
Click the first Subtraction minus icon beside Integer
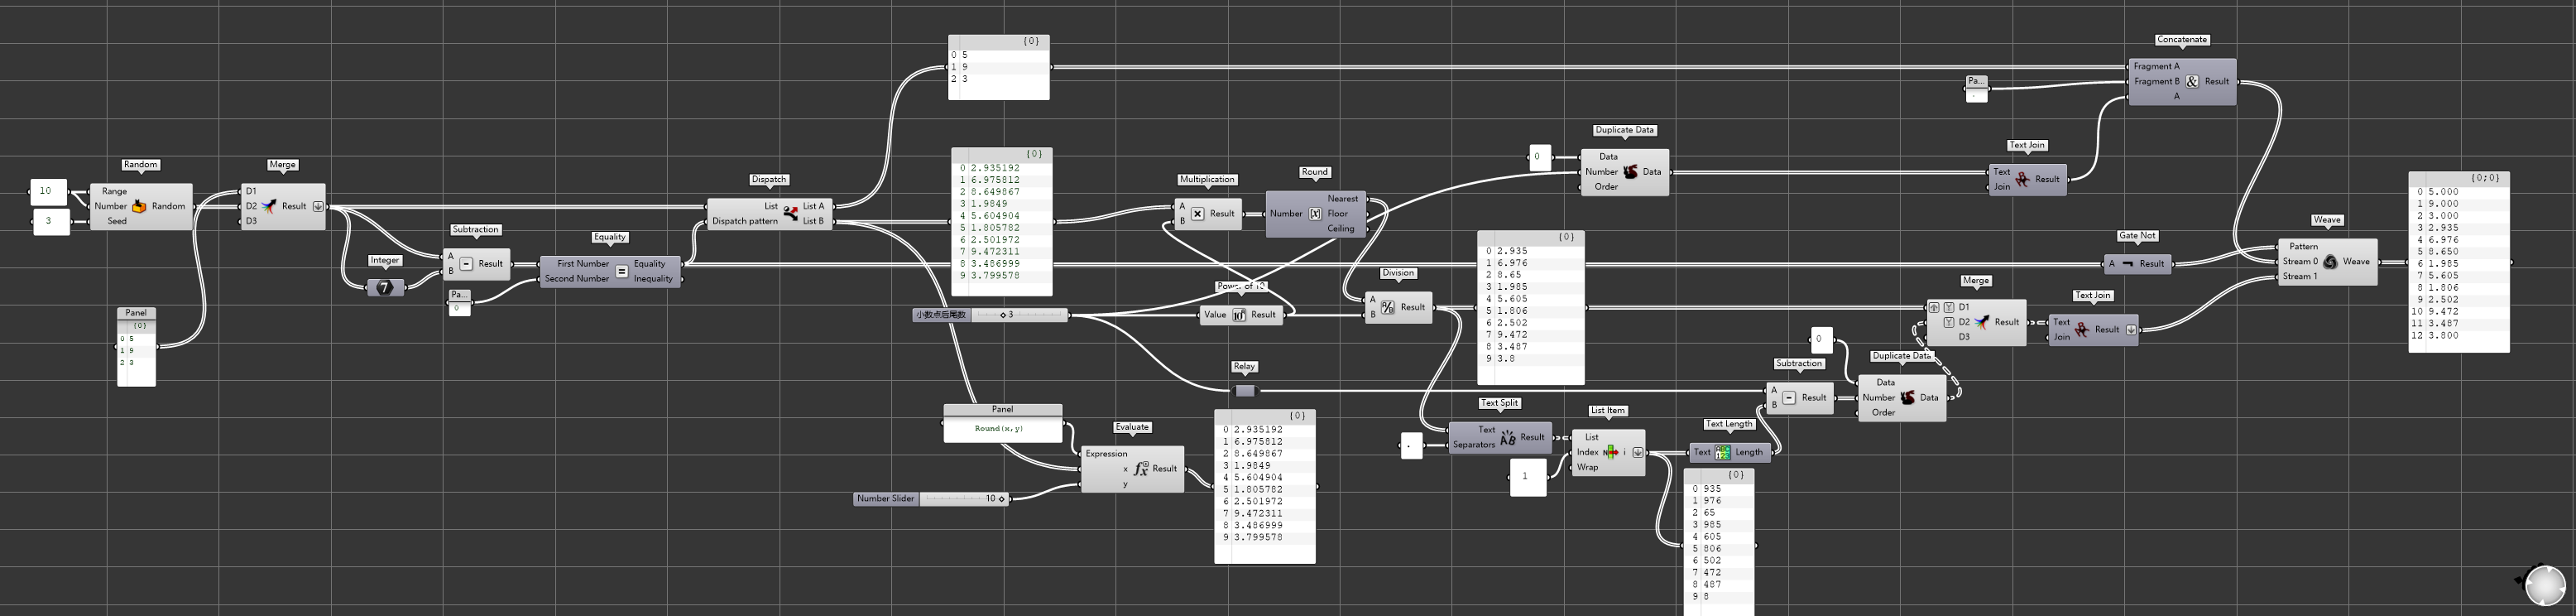466,264
